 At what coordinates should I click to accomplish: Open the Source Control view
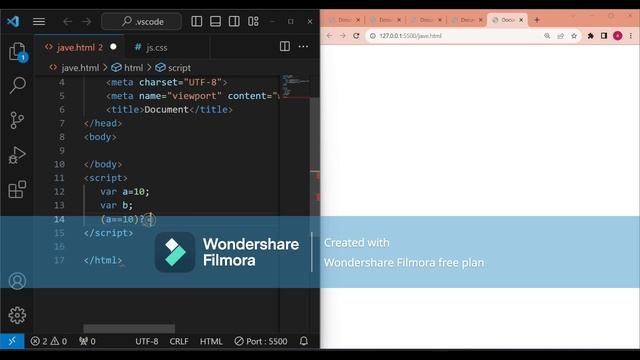pyautogui.click(x=17, y=120)
